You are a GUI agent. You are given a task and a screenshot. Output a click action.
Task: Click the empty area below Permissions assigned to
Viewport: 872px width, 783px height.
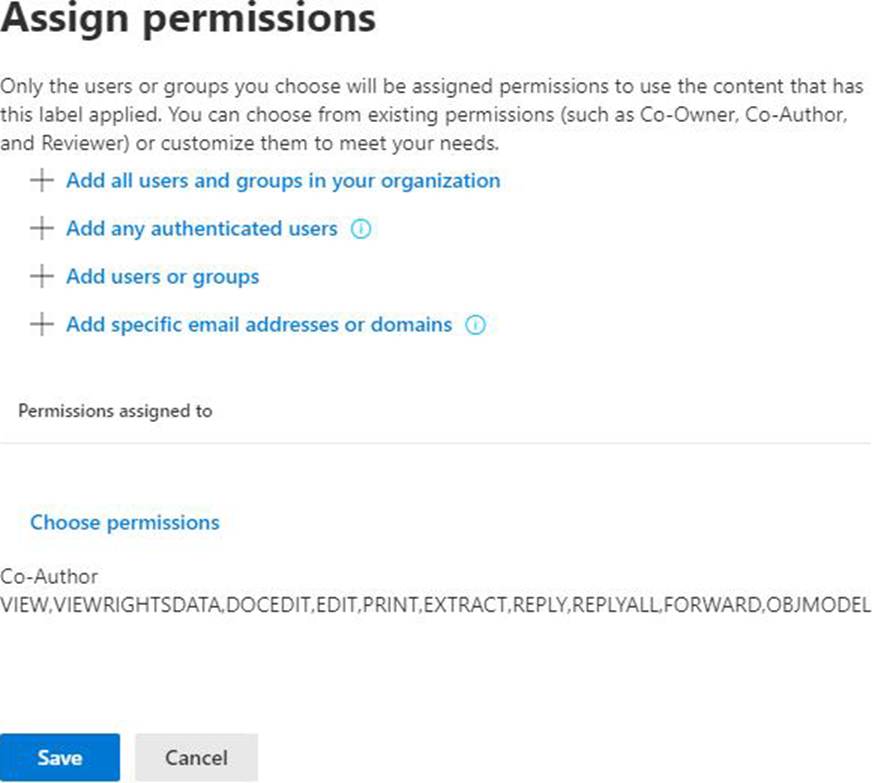click(435, 475)
